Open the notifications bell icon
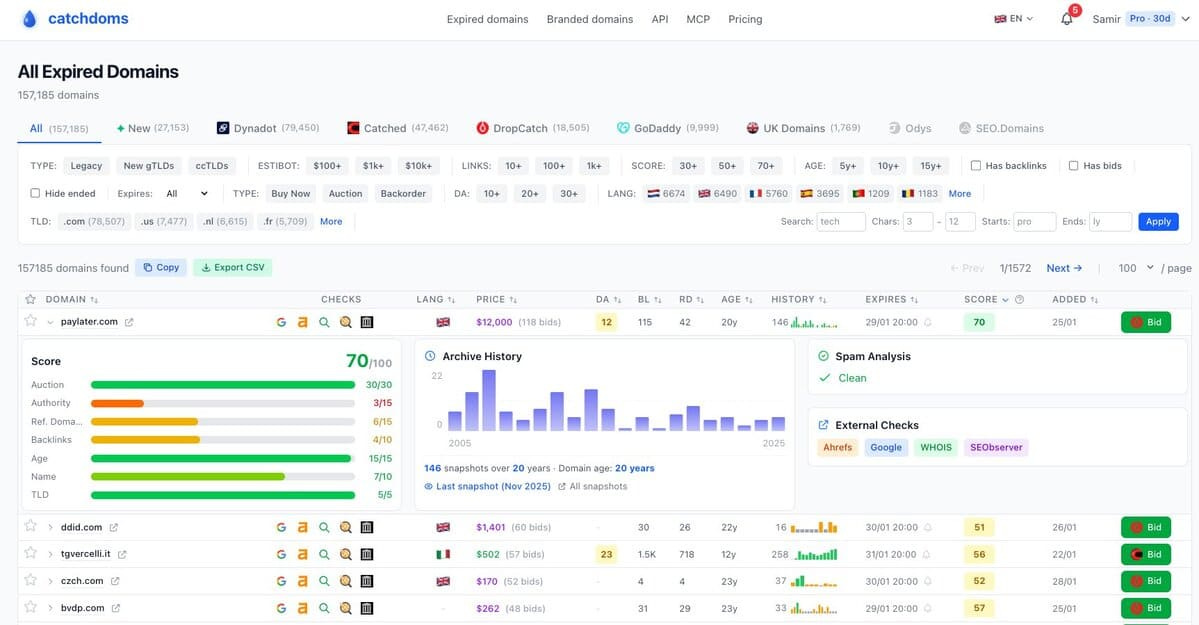 [x=1067, y=19]
